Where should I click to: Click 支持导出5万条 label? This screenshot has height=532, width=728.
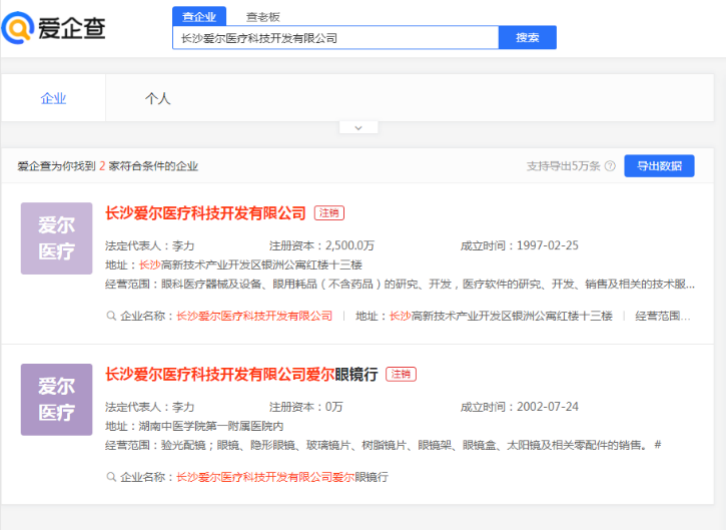pos(563,166)
